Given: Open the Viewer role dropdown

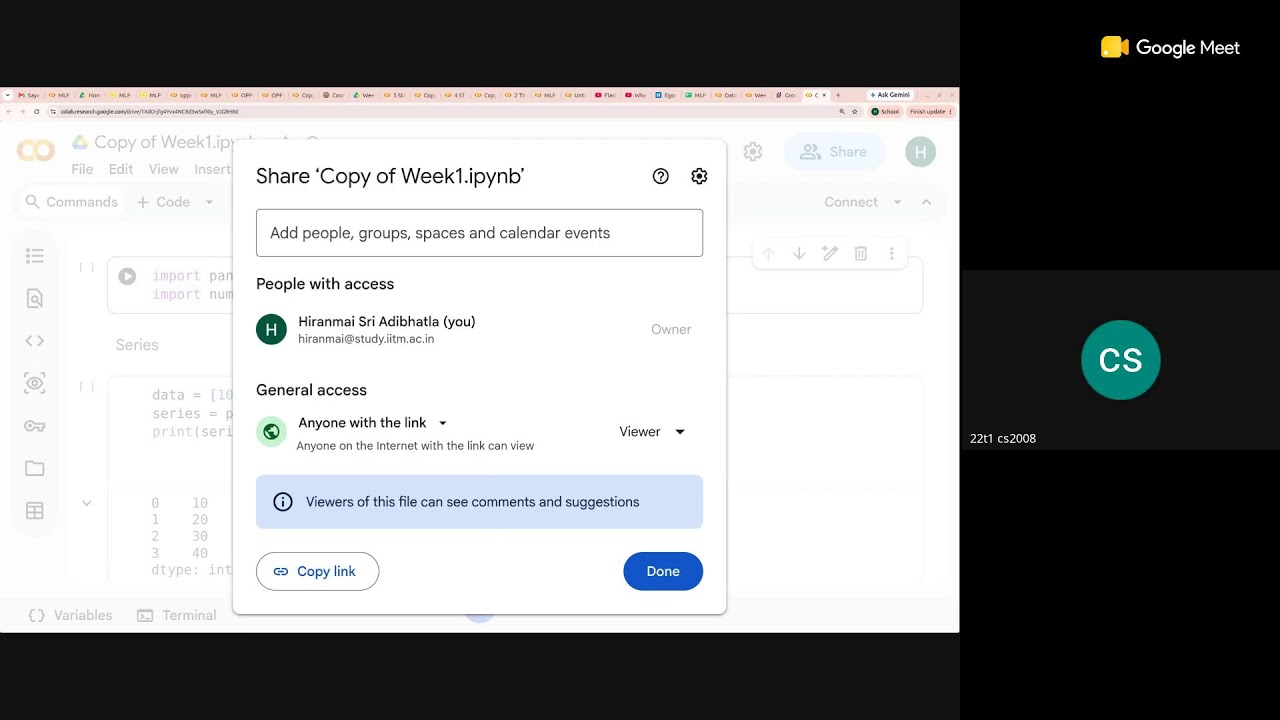Looking at the screenshot, I should click(652, 432).
